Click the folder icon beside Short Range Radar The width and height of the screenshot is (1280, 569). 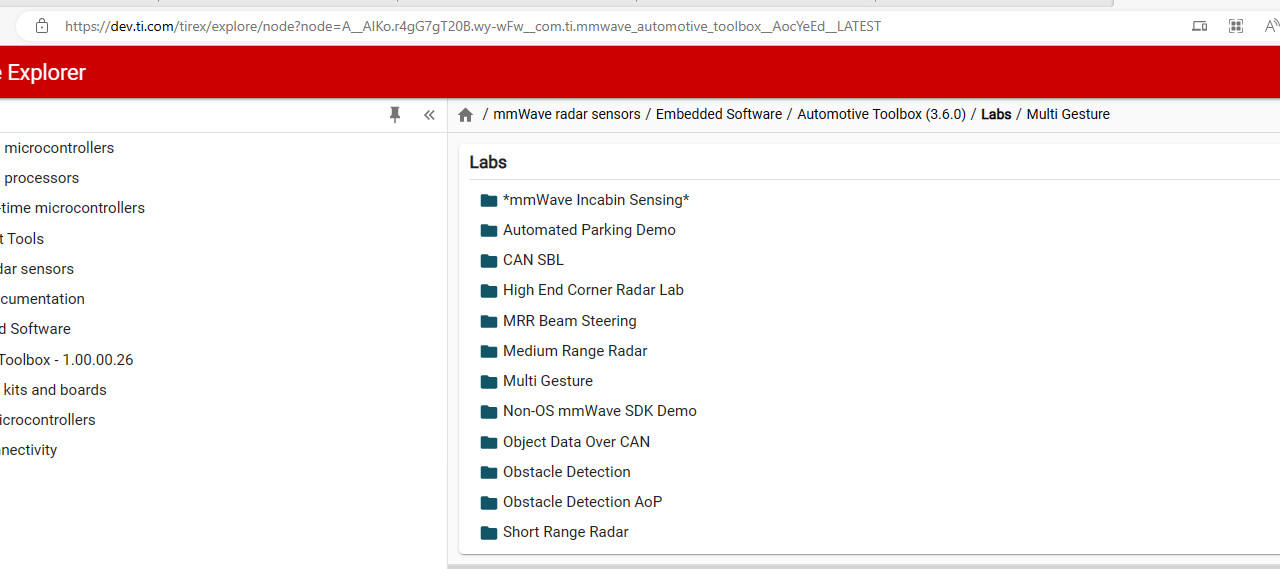489,532
